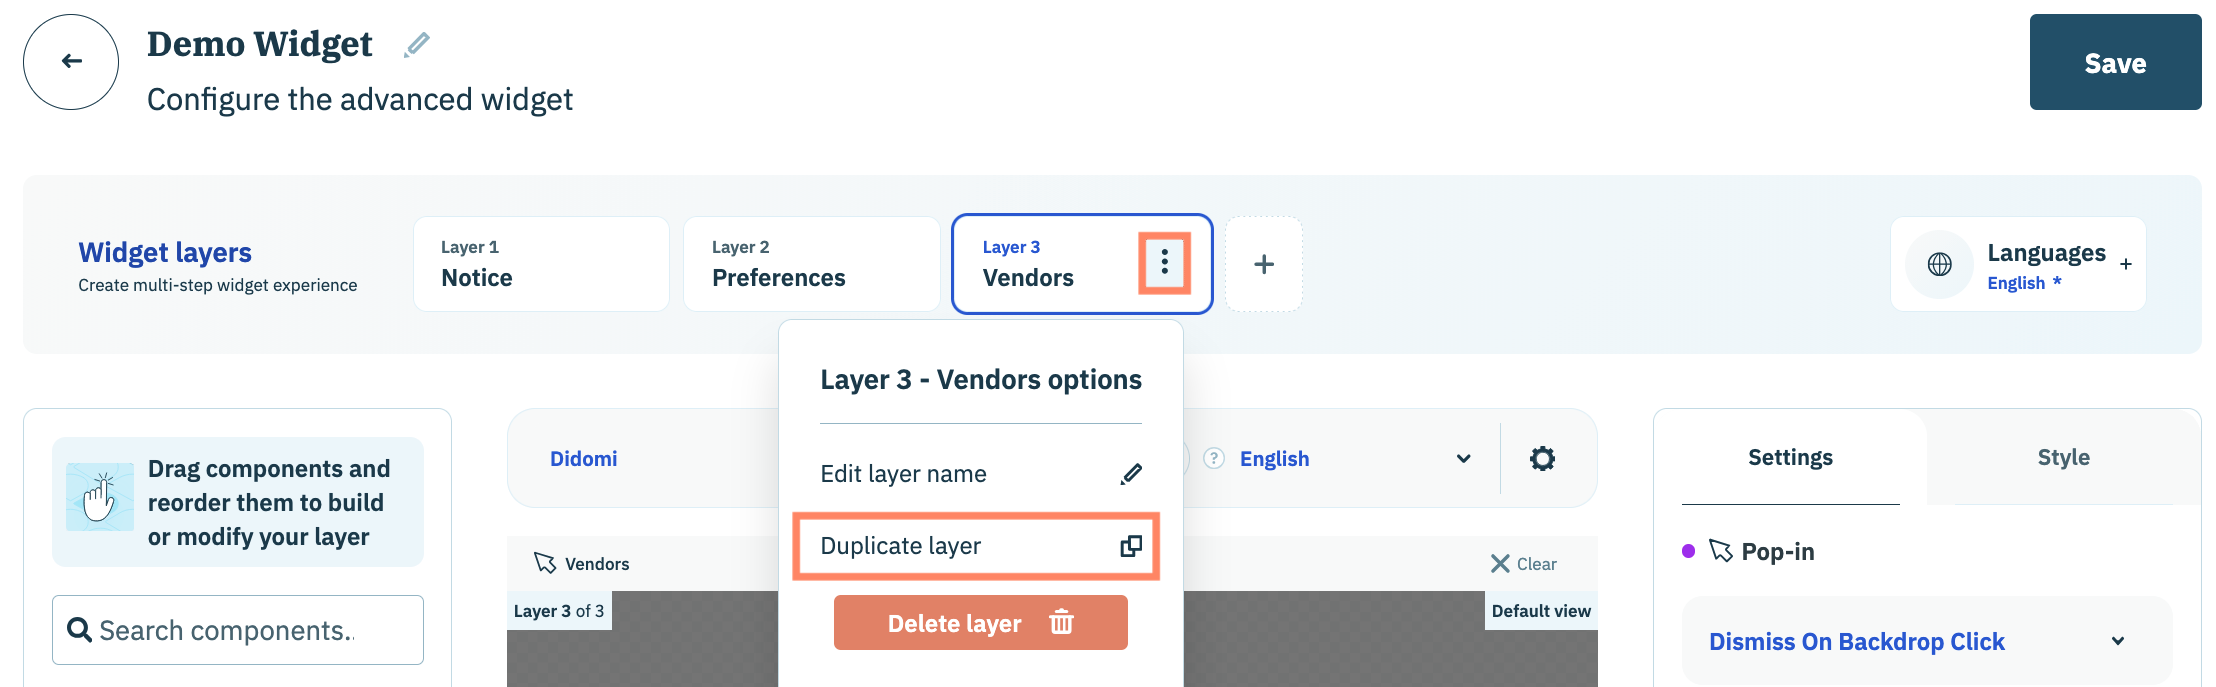The width and height of the screenshot is (2216, 687).
Task: Switch to the Style tab
Action: point(2063,458)
